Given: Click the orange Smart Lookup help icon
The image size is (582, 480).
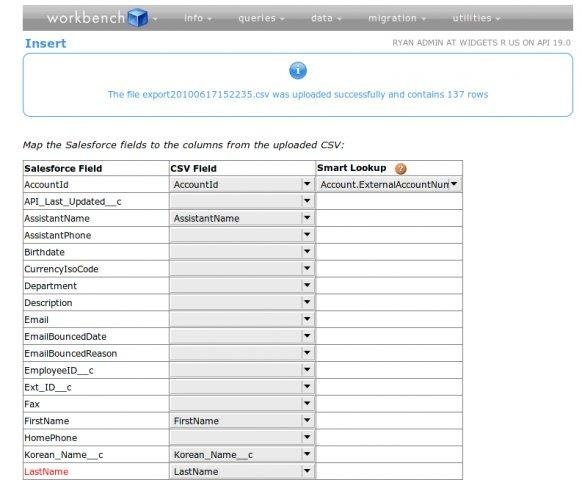Looking at the screenshot, I should click(x=400, y=169).
